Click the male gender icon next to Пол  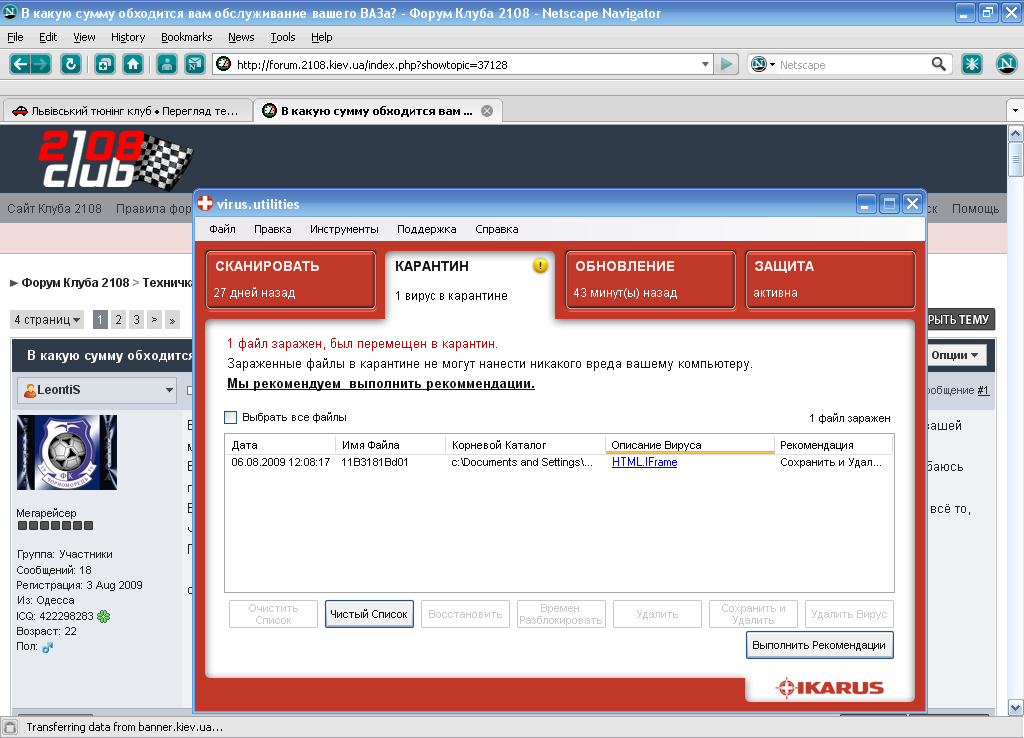click(x=47, y=647)
